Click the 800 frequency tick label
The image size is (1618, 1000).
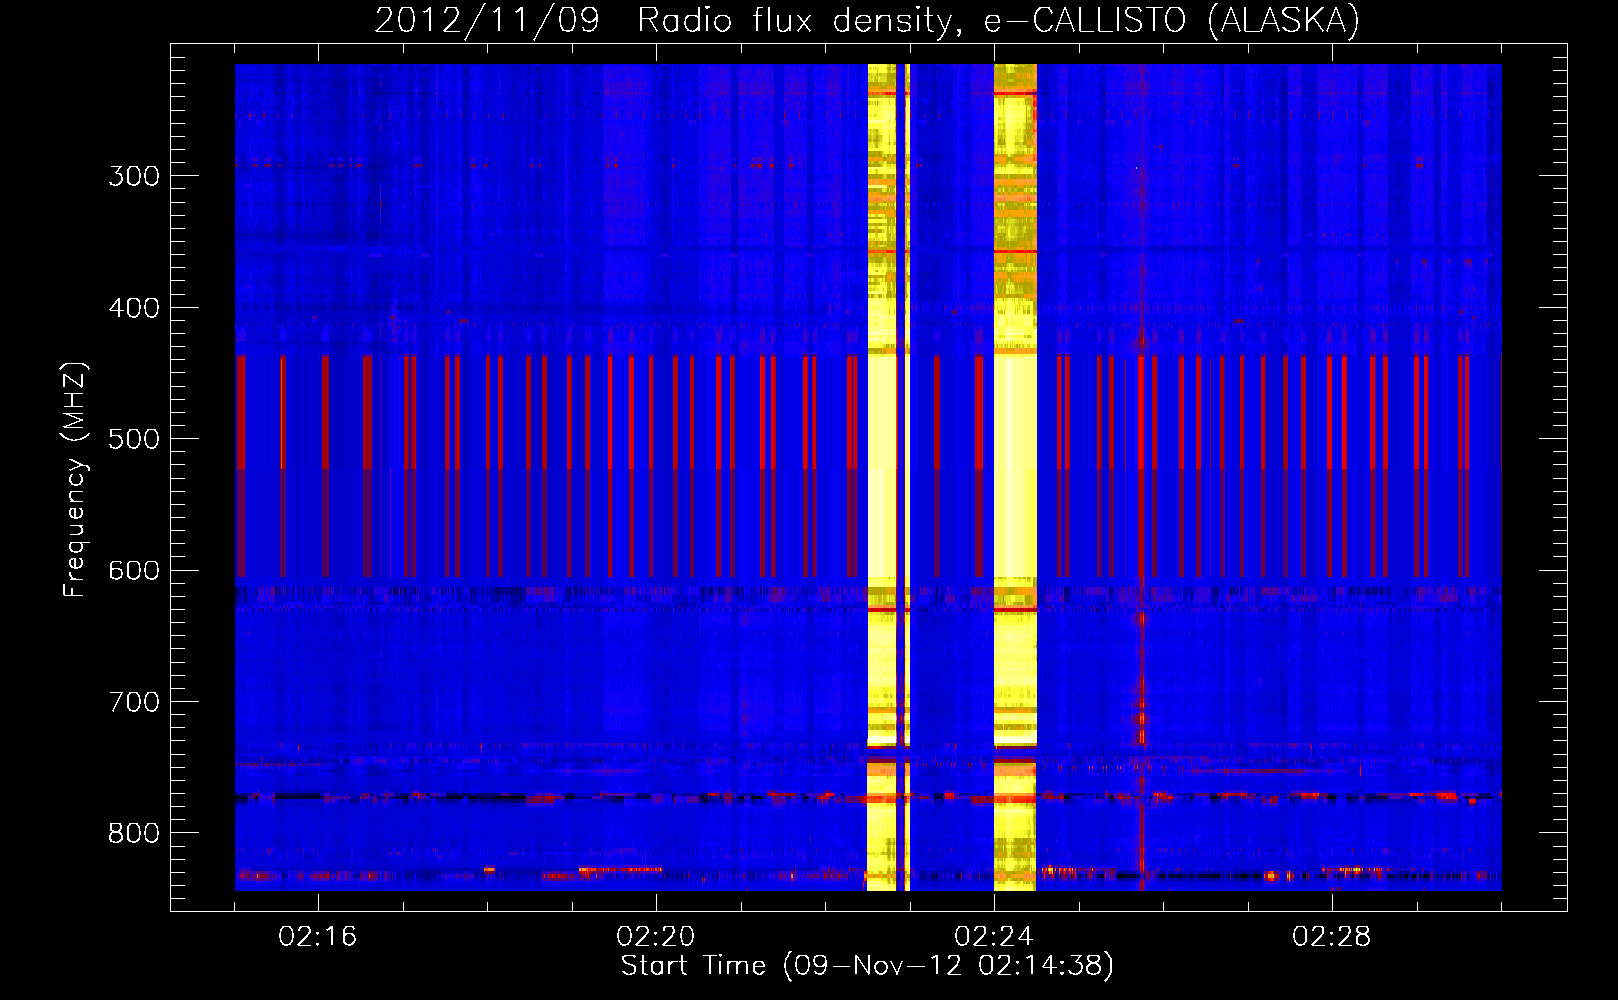(x=134, y=834)
